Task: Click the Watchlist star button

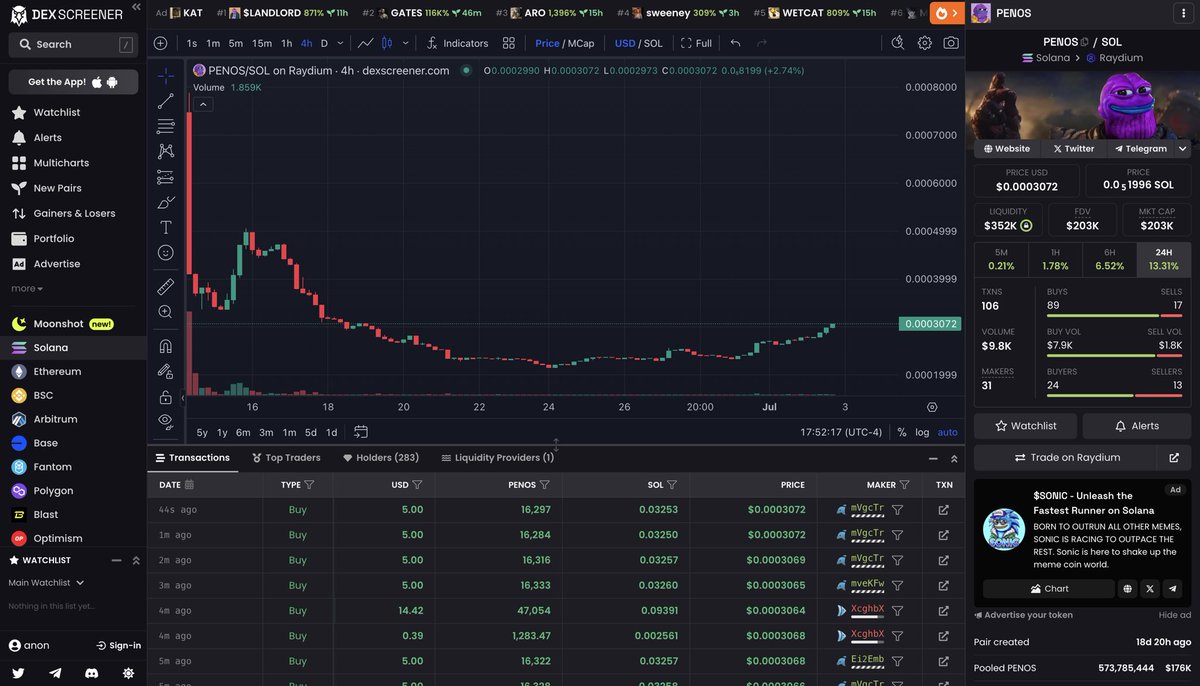Action: [1025, 425]
